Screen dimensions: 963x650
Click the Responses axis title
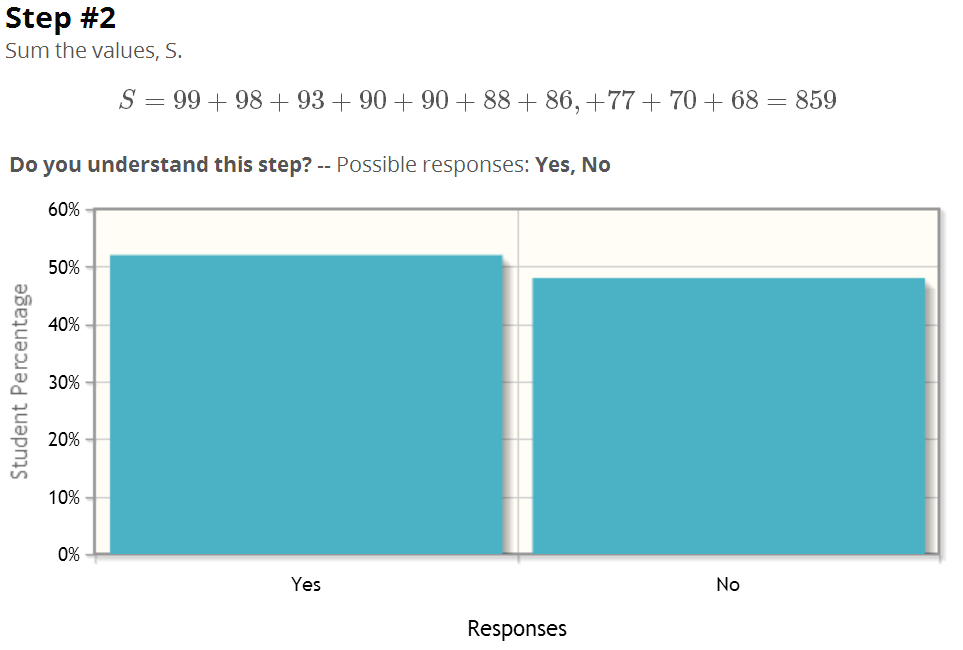click(517, 628)
